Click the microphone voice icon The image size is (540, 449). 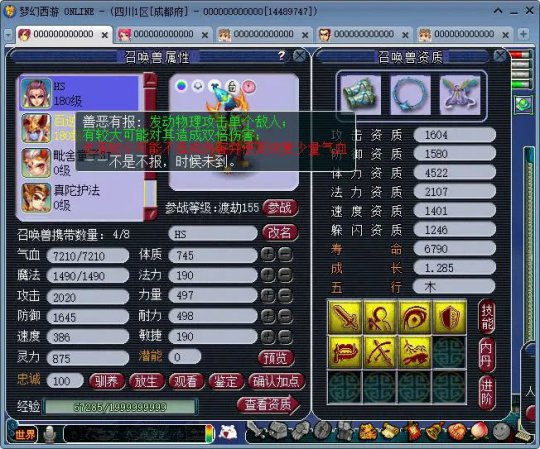pyautogui.click(x=50, y=434)
